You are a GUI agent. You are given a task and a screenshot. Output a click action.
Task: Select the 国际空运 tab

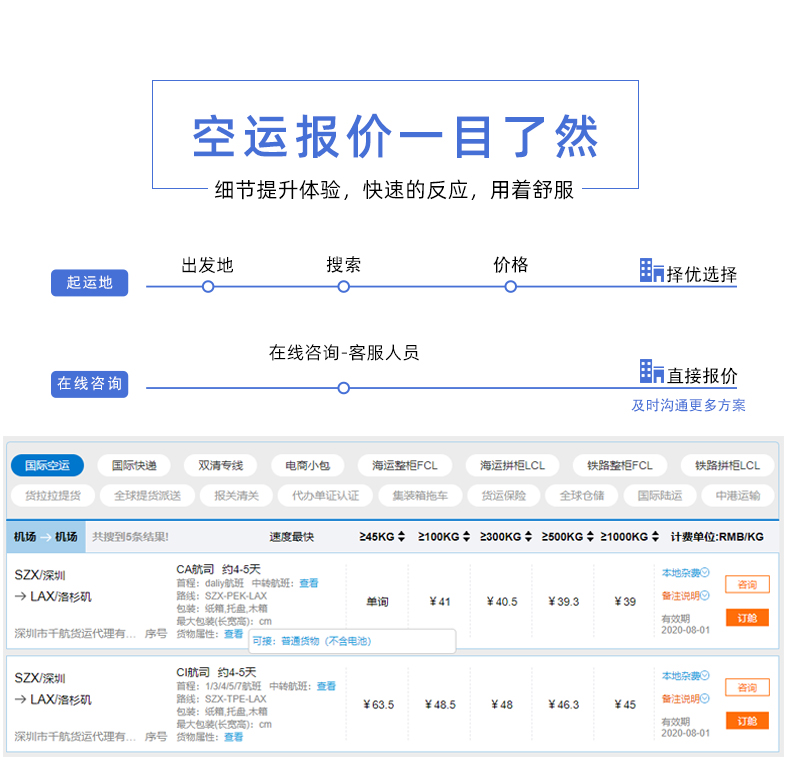[47, 465]
